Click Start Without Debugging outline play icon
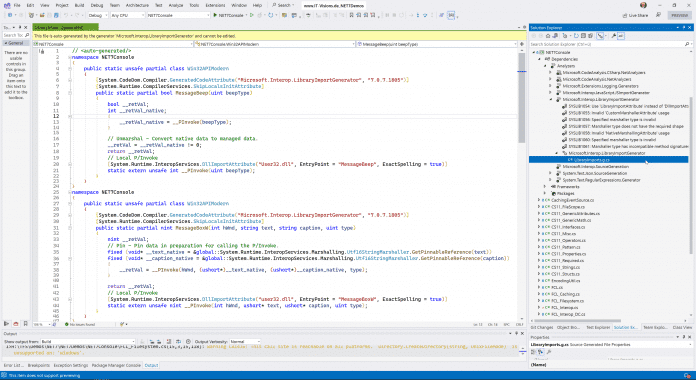Viewport: 696px width, 380px height. click(252, 15)
